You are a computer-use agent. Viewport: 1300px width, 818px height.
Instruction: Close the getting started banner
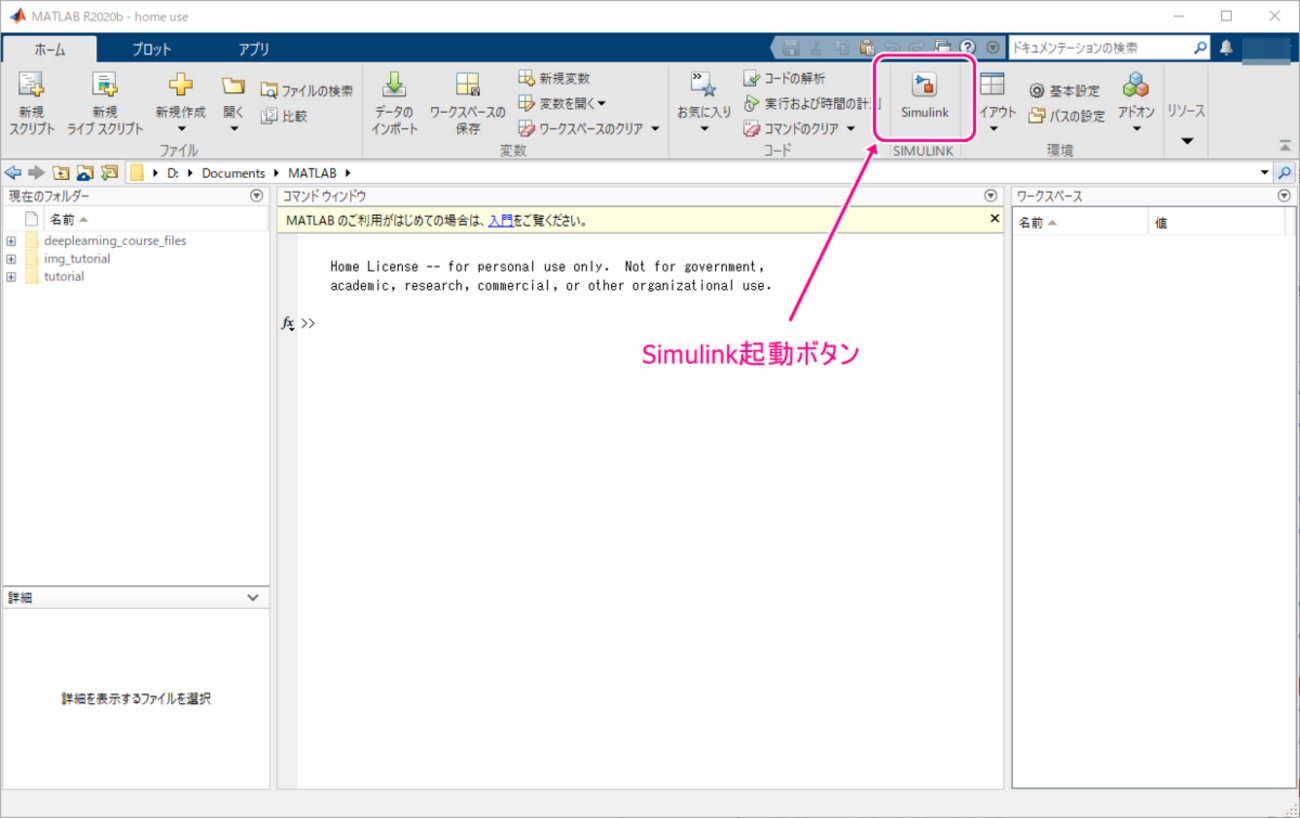pyautogui.click(x=994, y=218)
